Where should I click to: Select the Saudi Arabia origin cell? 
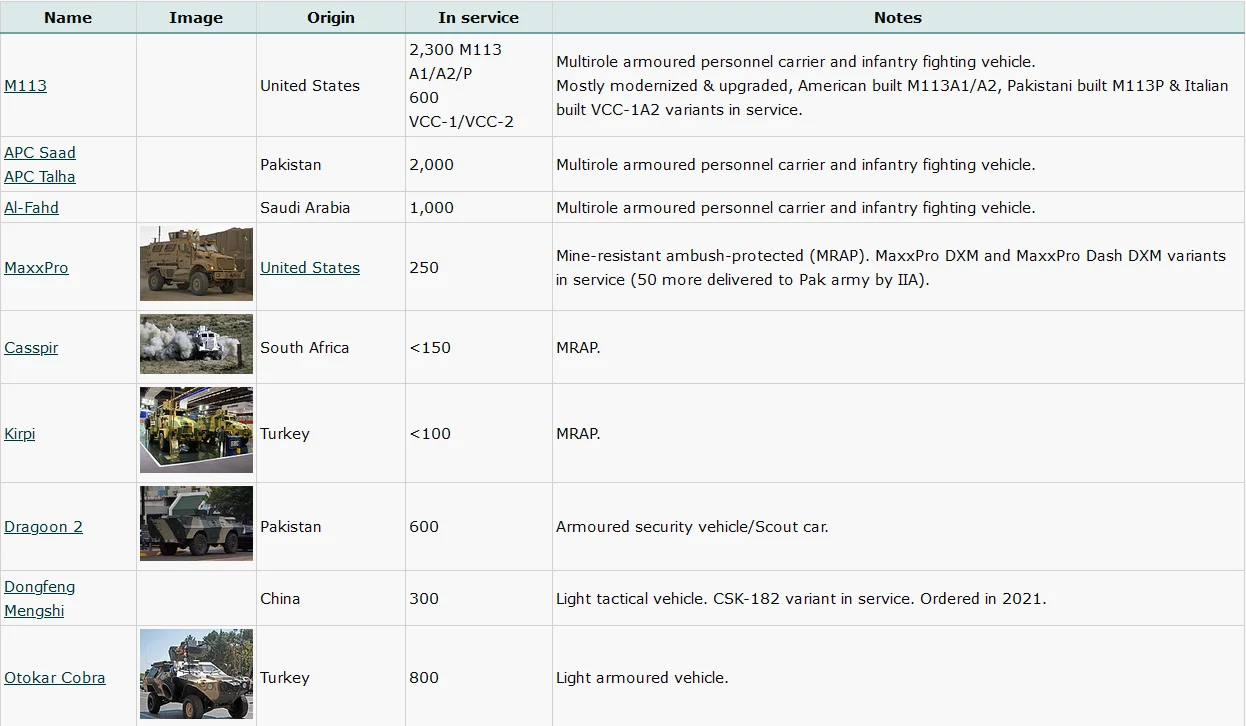click(x=331, y=208)
